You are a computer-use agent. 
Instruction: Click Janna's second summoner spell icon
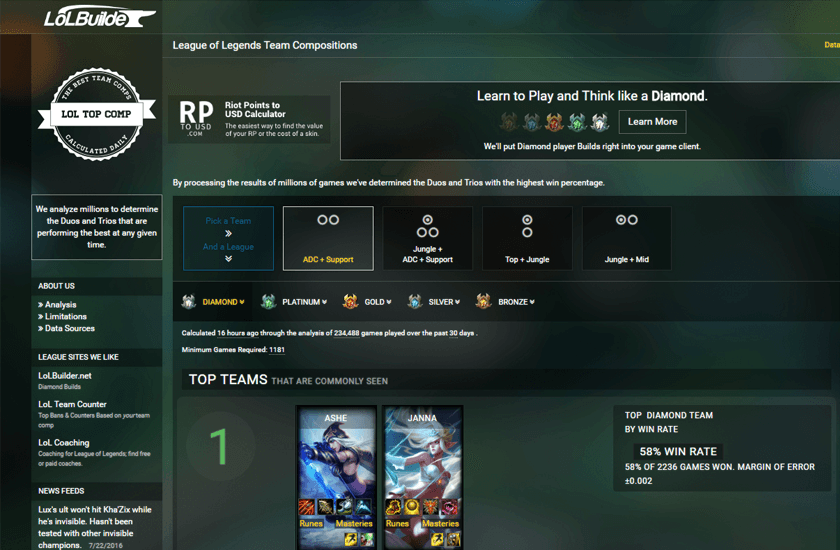point(453,540)
